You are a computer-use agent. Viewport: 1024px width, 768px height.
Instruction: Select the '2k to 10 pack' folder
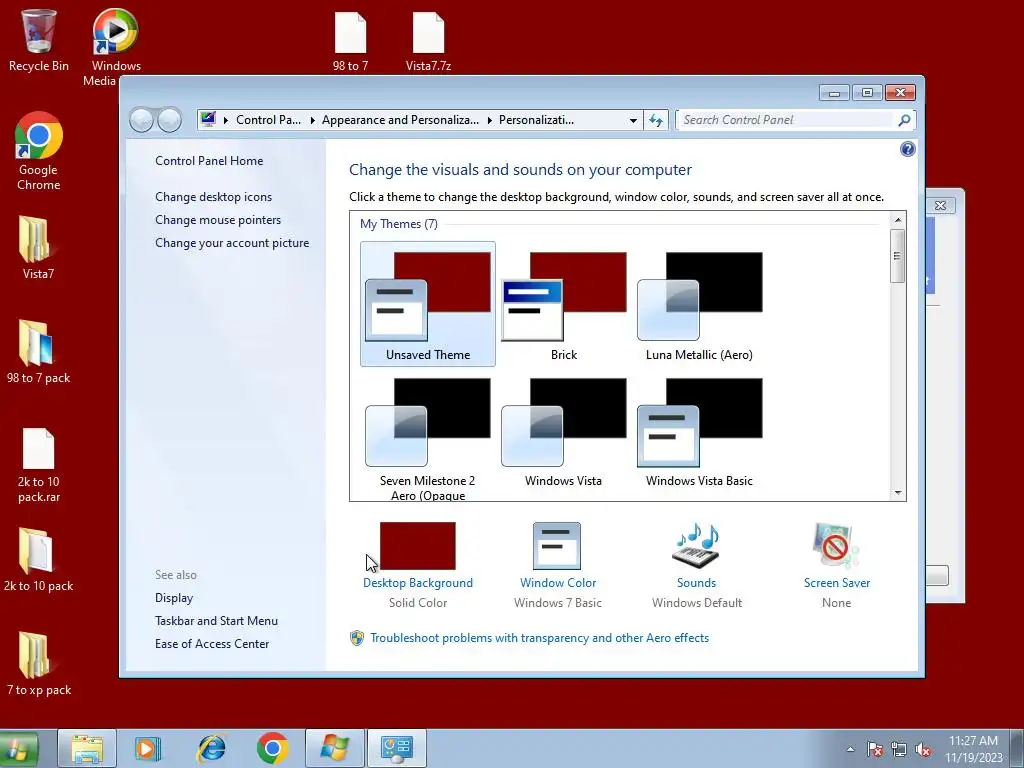click(39, 559)
